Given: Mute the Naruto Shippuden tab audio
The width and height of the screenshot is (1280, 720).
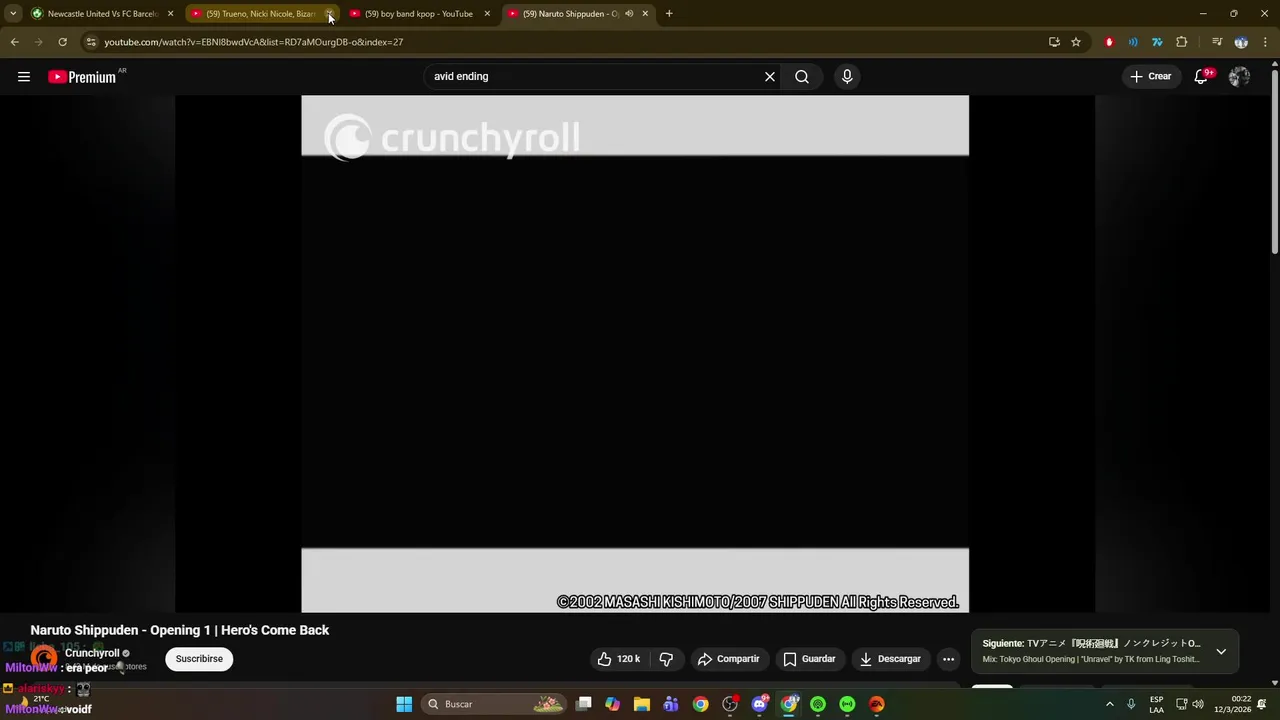Looking at the screenshot, I should coord(629,14).
